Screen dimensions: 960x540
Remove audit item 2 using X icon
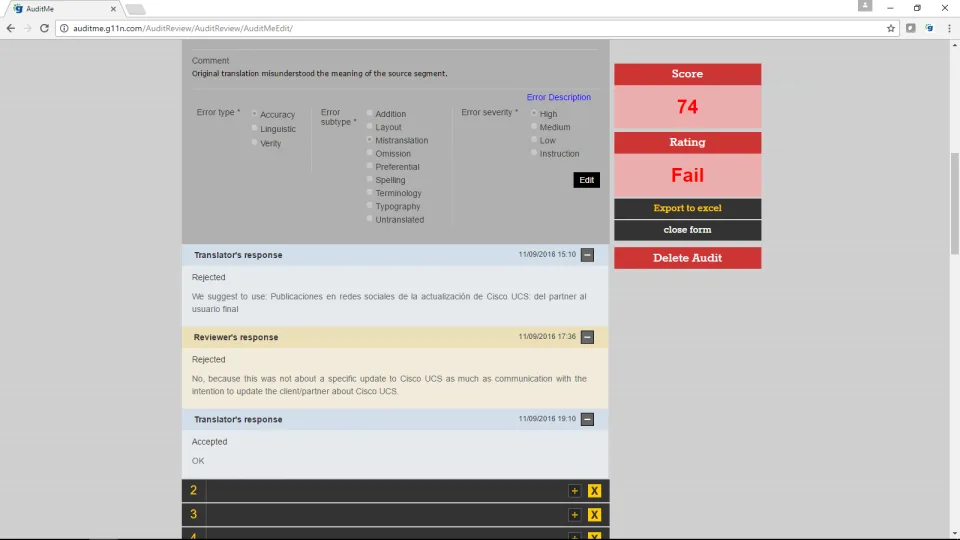pyautogui.click(x=594, y=490)
